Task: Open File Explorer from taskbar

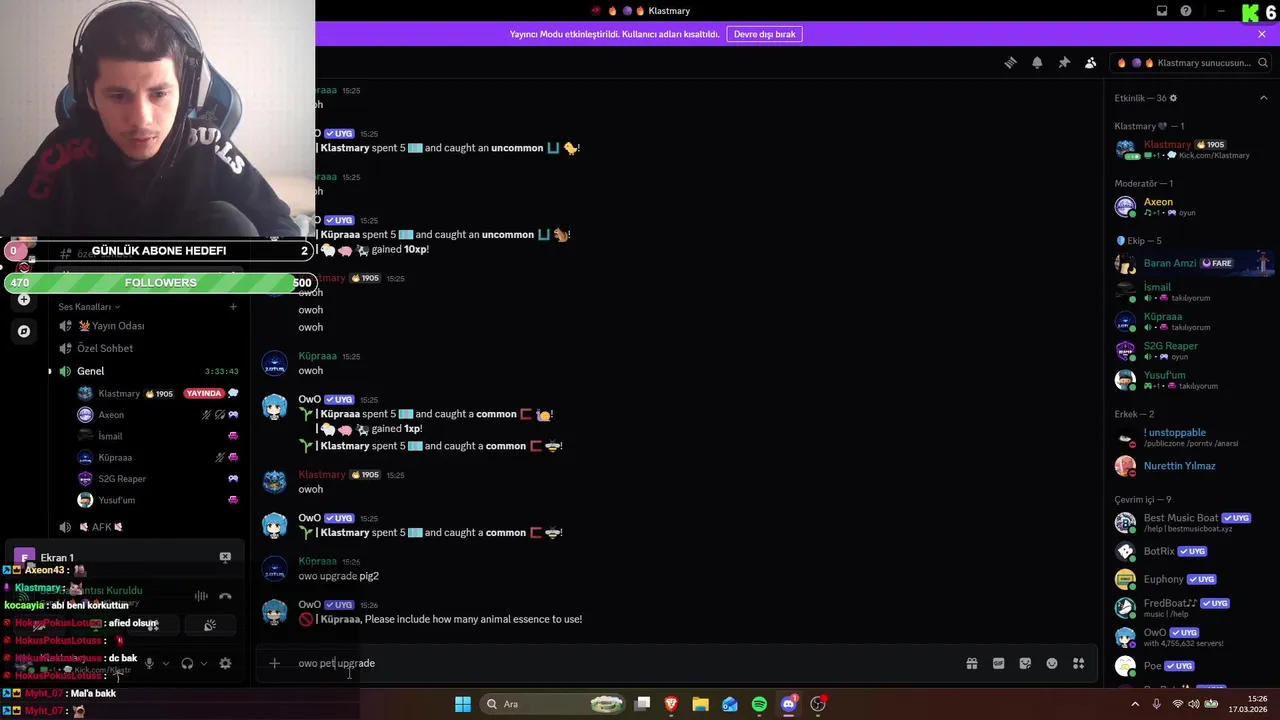Action: [700, 704]
